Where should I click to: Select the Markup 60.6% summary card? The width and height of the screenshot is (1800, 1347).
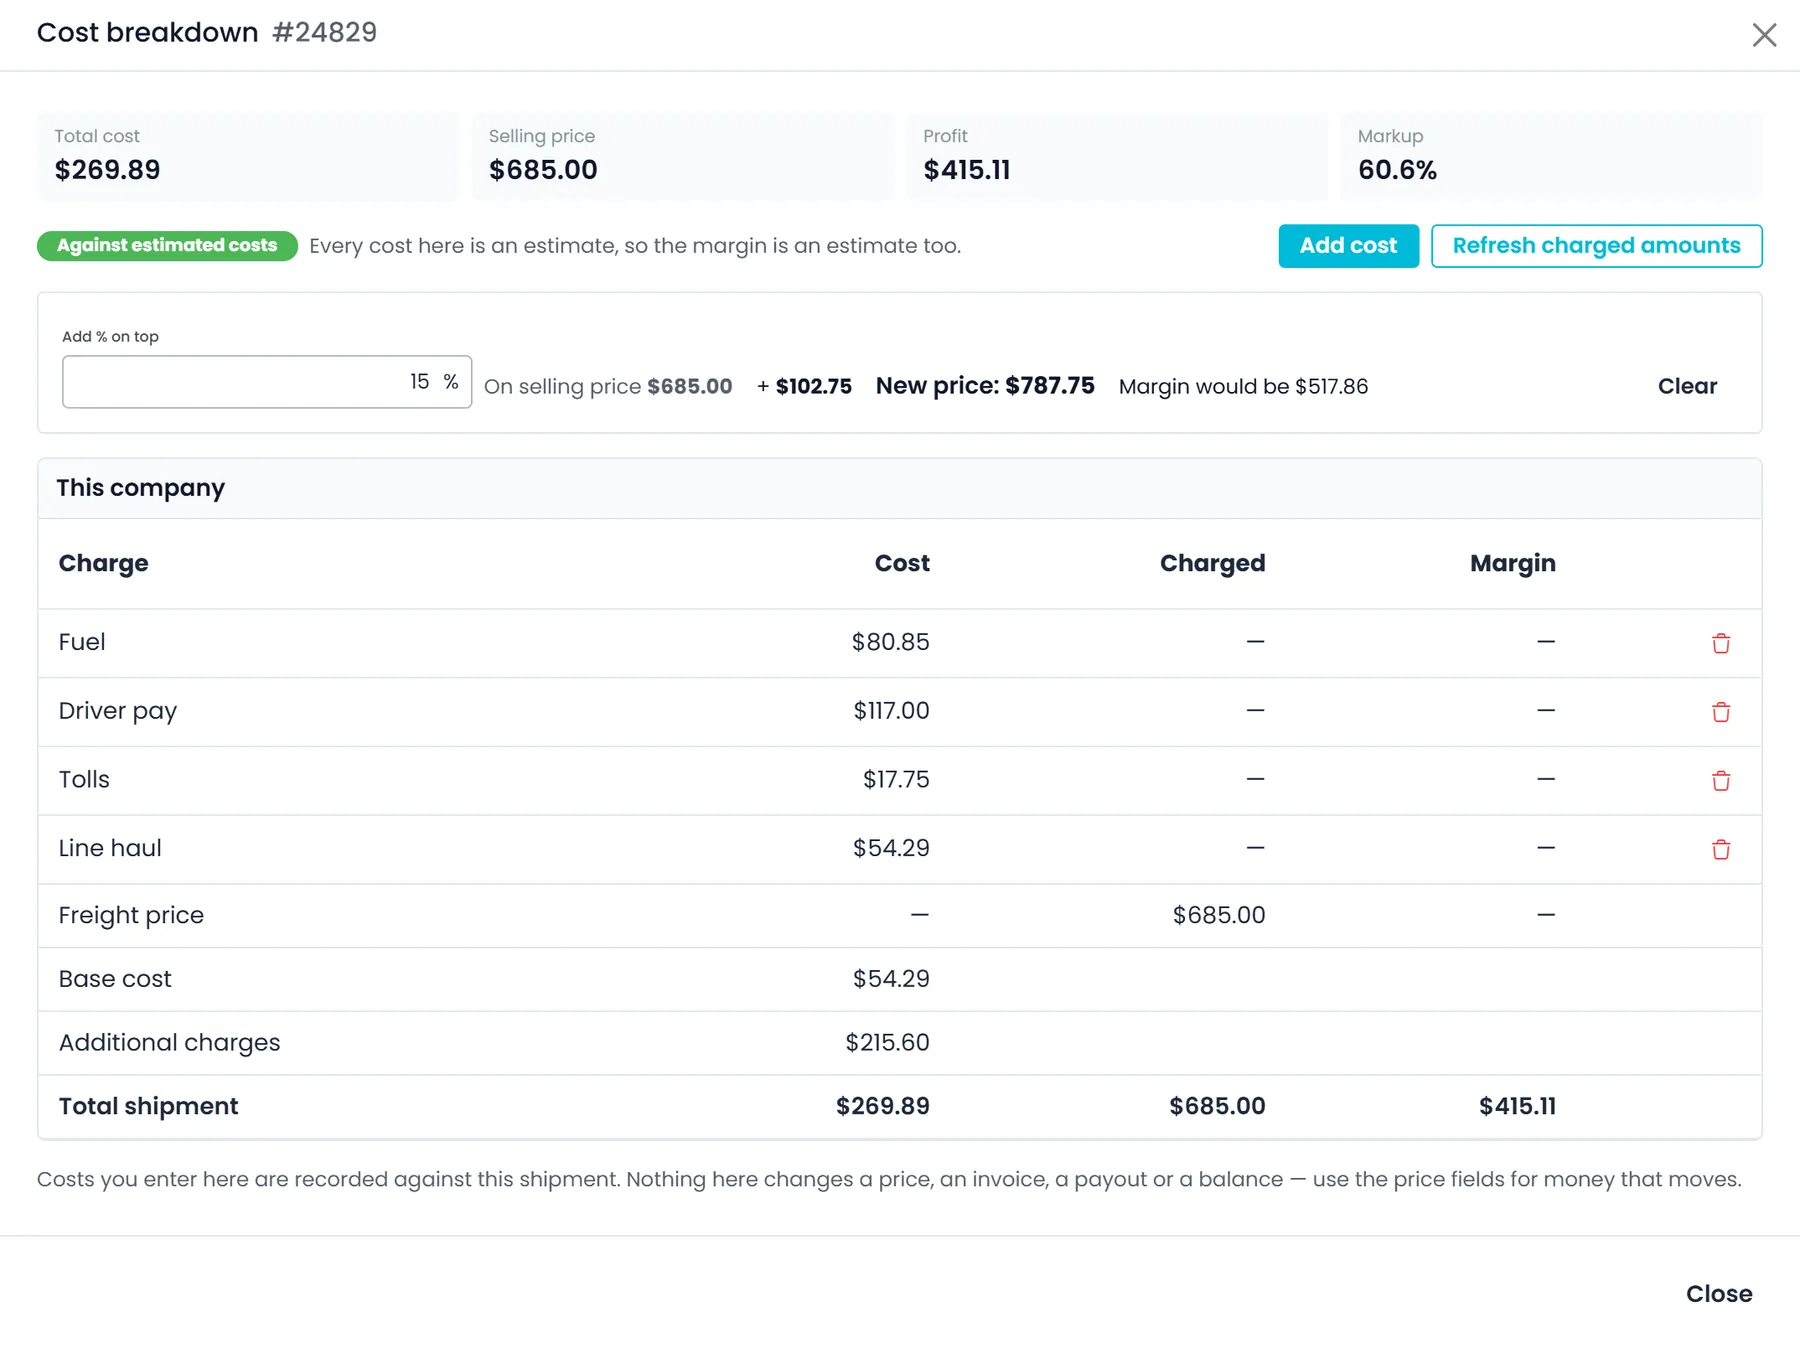point(1552,156)
